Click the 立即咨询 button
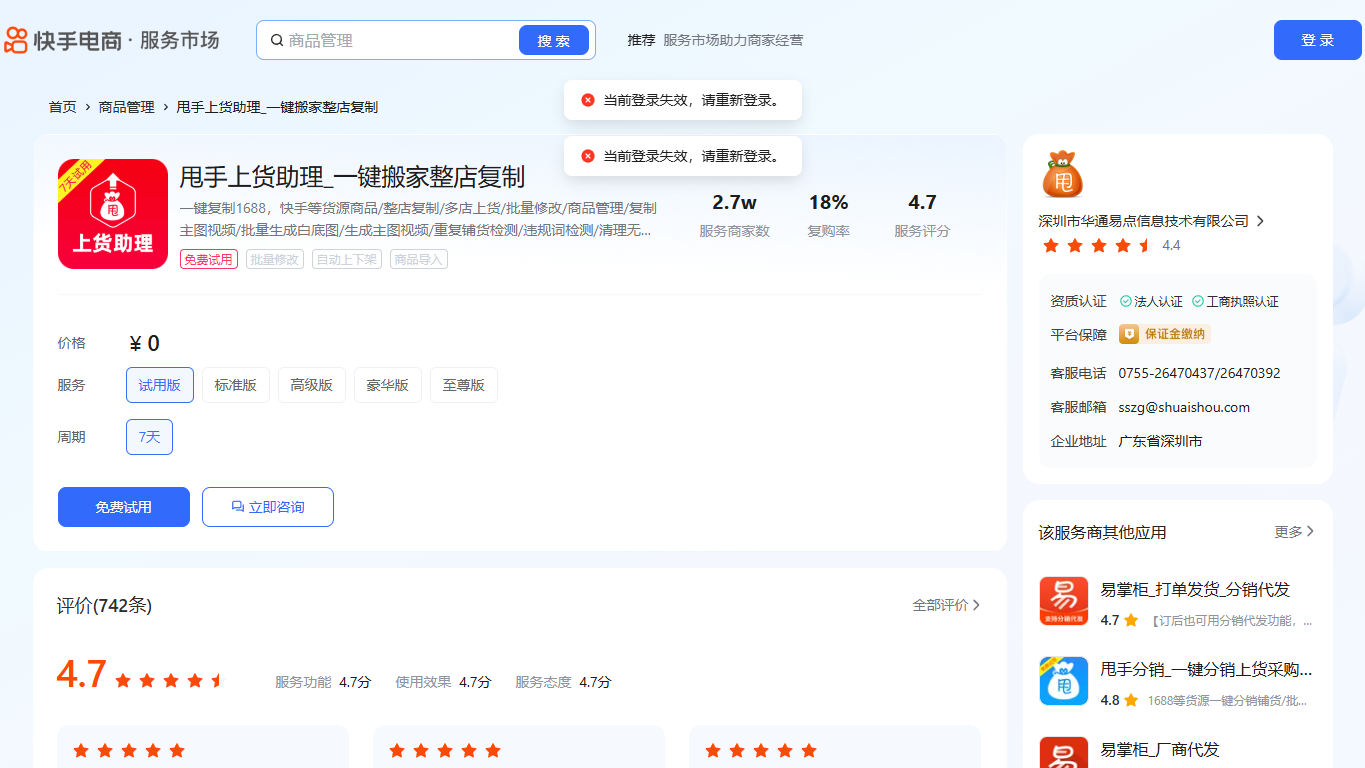Viewport: 1365px width, 768px height. 268,507
